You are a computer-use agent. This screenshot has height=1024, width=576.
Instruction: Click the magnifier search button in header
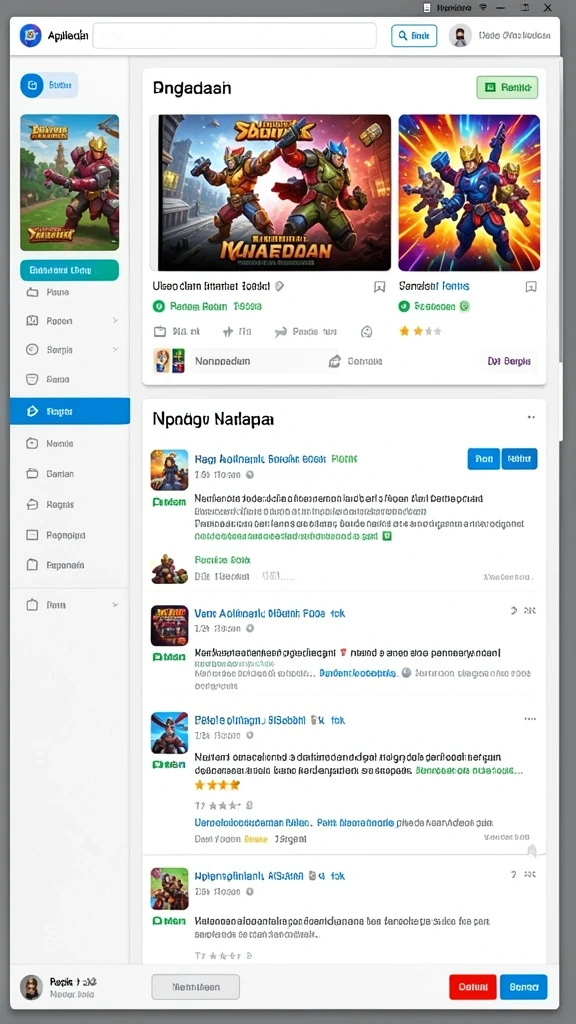point(414,36)
